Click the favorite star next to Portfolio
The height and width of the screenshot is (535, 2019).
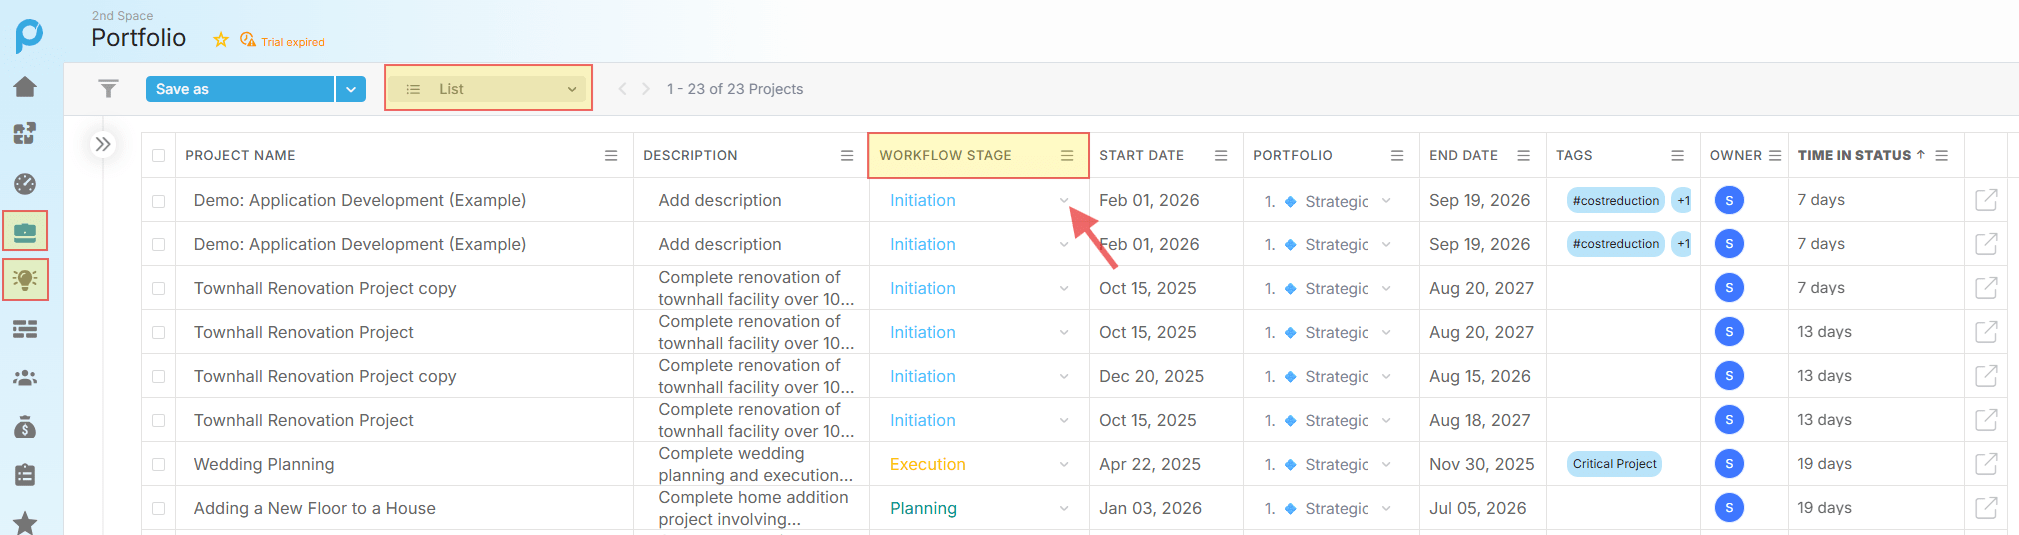pos(221,40)
